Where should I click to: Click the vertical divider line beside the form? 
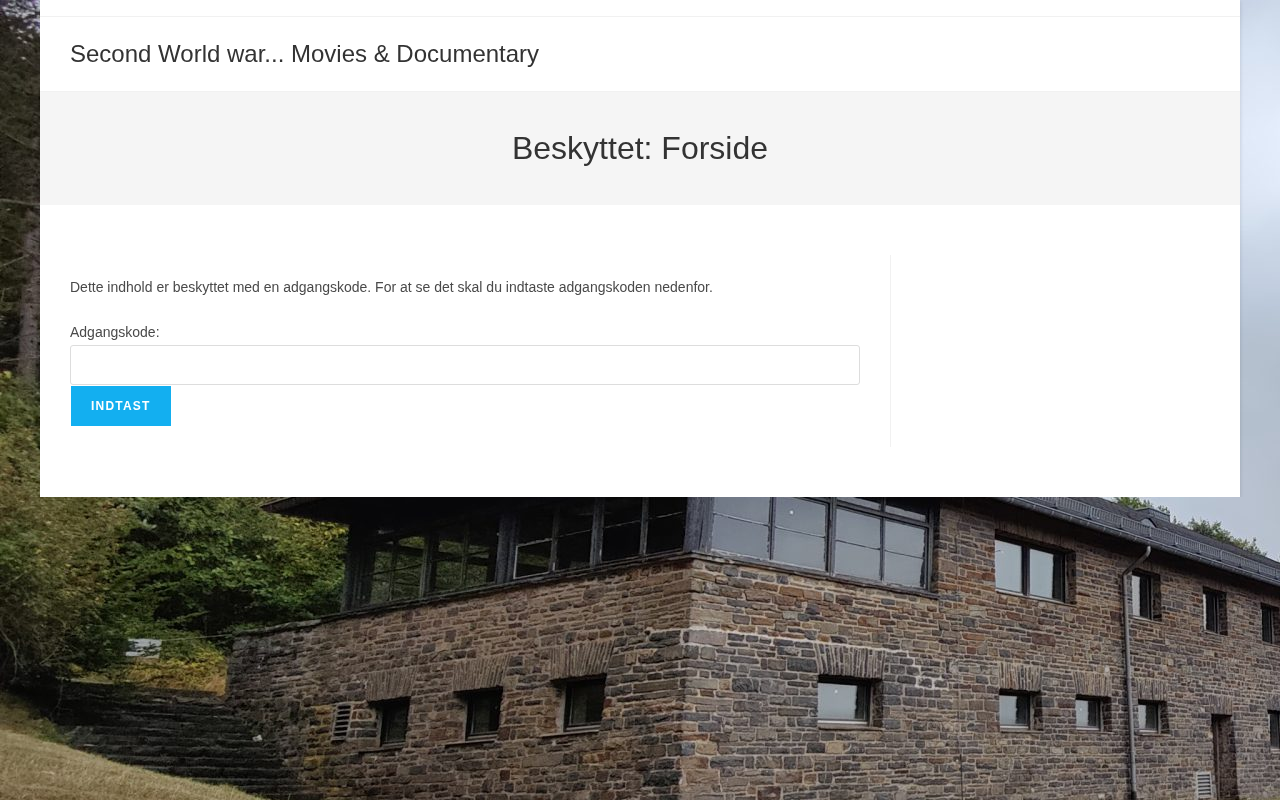890,351
